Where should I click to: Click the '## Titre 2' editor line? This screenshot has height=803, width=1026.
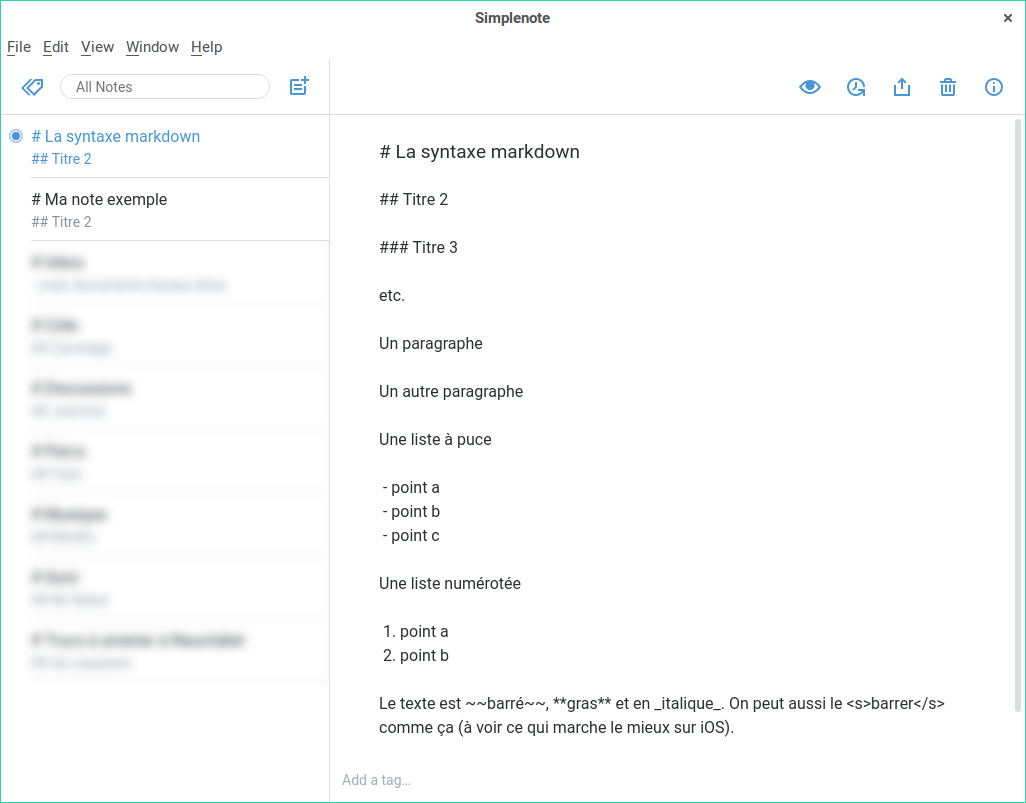click(x=414, y=200)
